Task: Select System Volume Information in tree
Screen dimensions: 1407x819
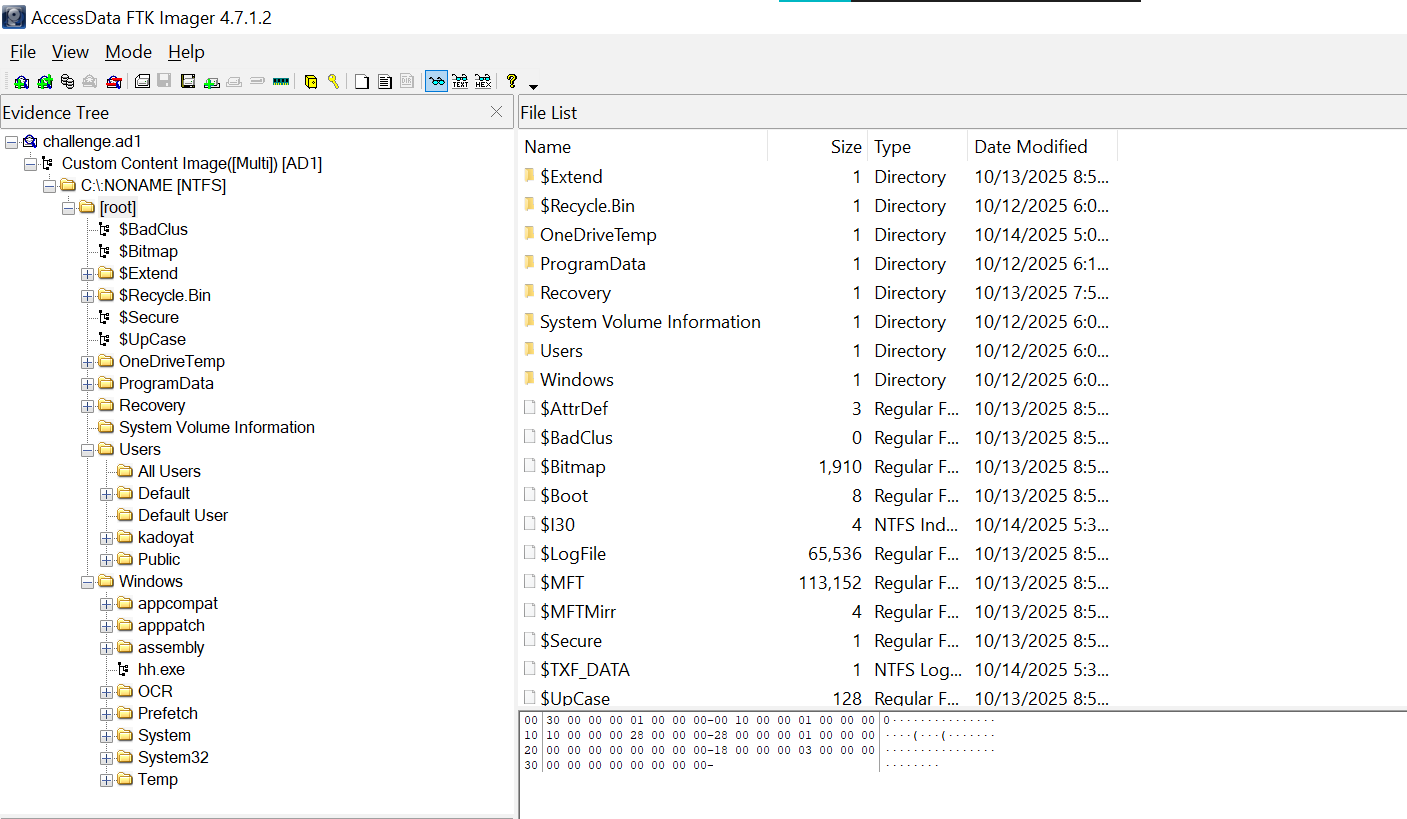Action: point(216,427)
